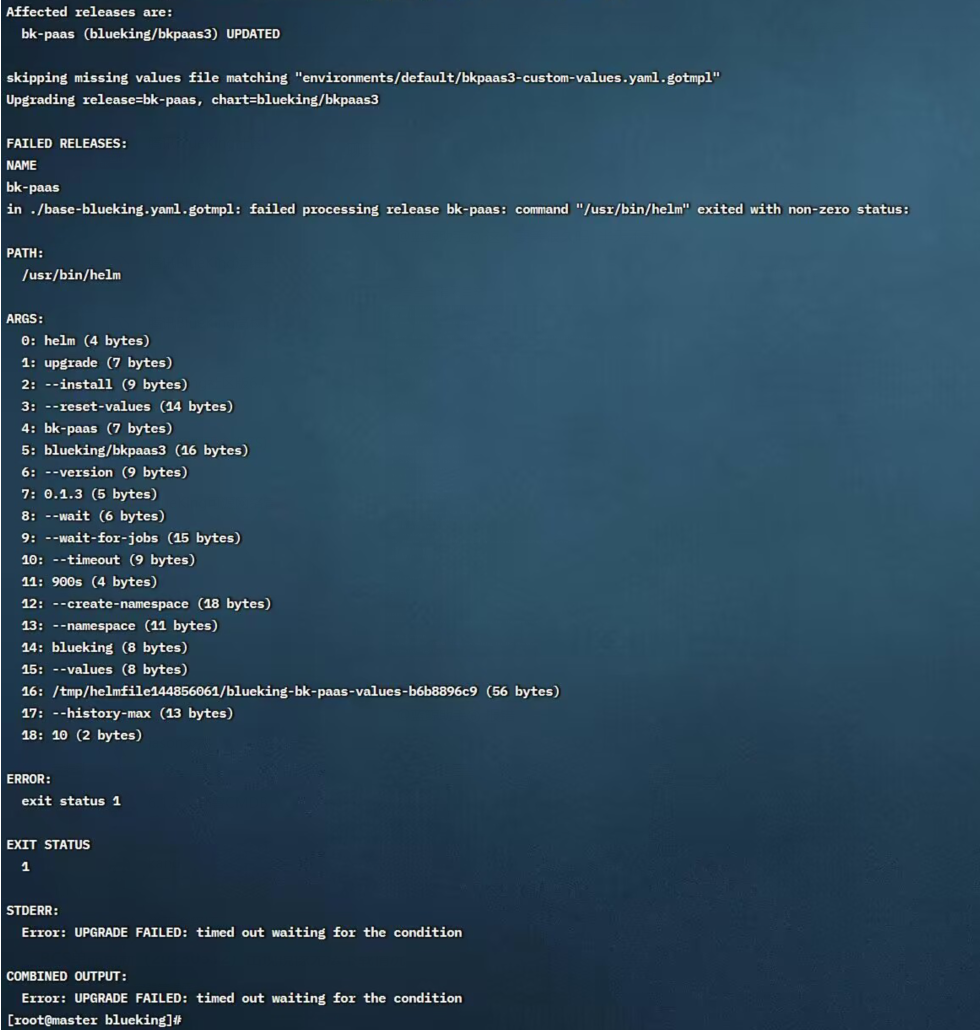Click the '/tmp/helmfile144856061' values file line
Viewport: 980px width, 1030px height.
pos(290,691)
